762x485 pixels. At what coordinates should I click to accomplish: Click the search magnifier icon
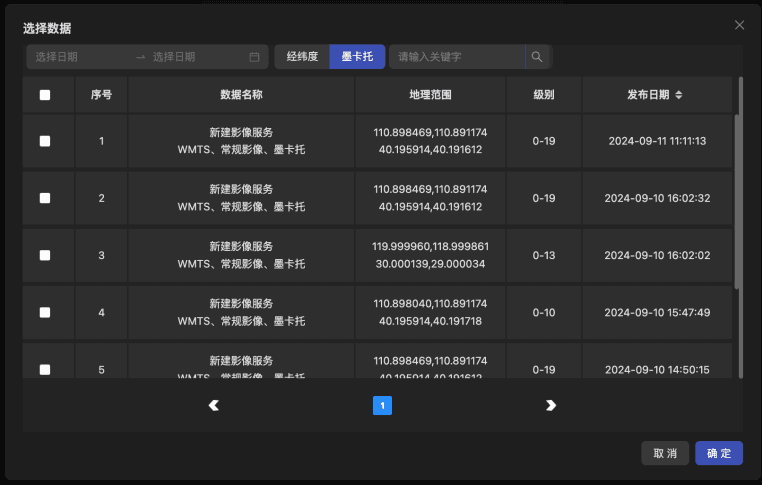(537, 57)
